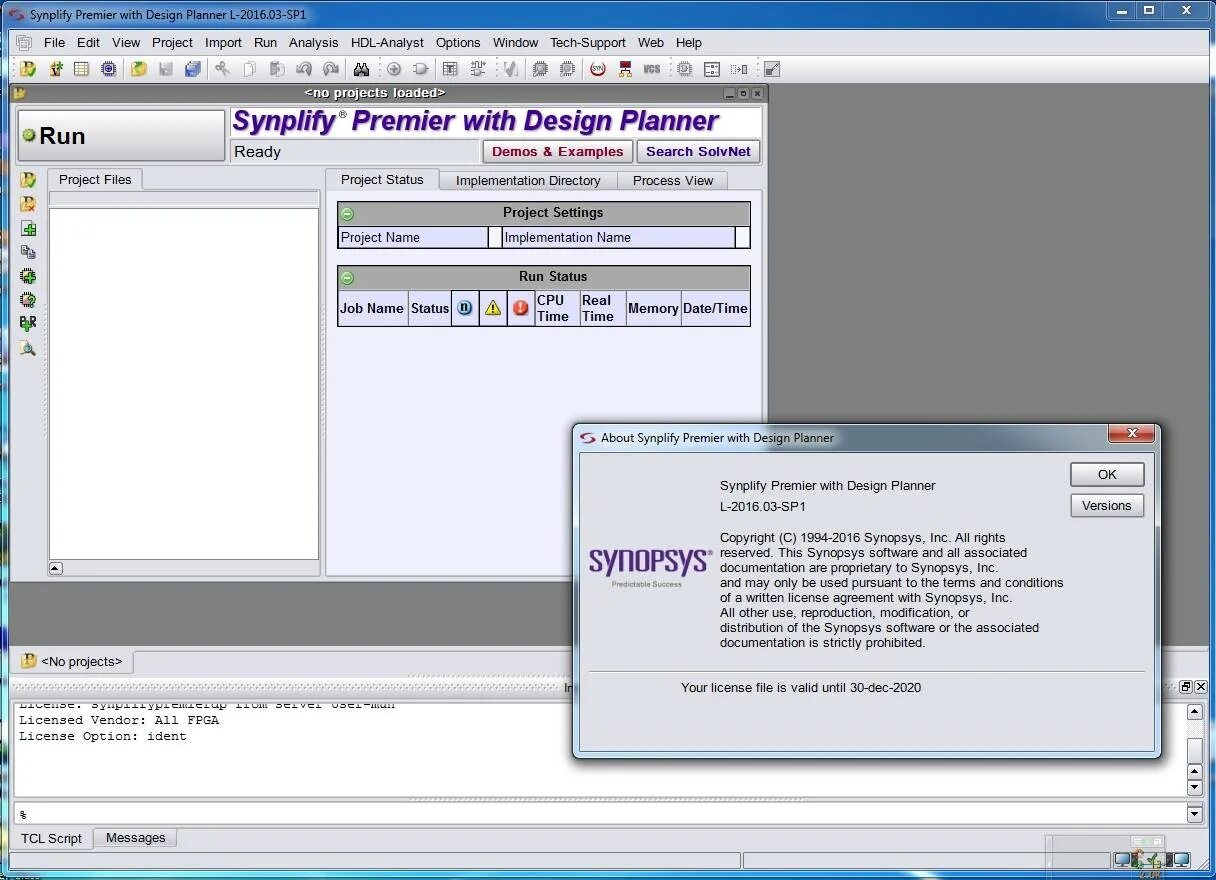Click the checkmark sheet icon ending the toolbar
Viewport: 1216px width, 880px height.
(x=771, y=69)
